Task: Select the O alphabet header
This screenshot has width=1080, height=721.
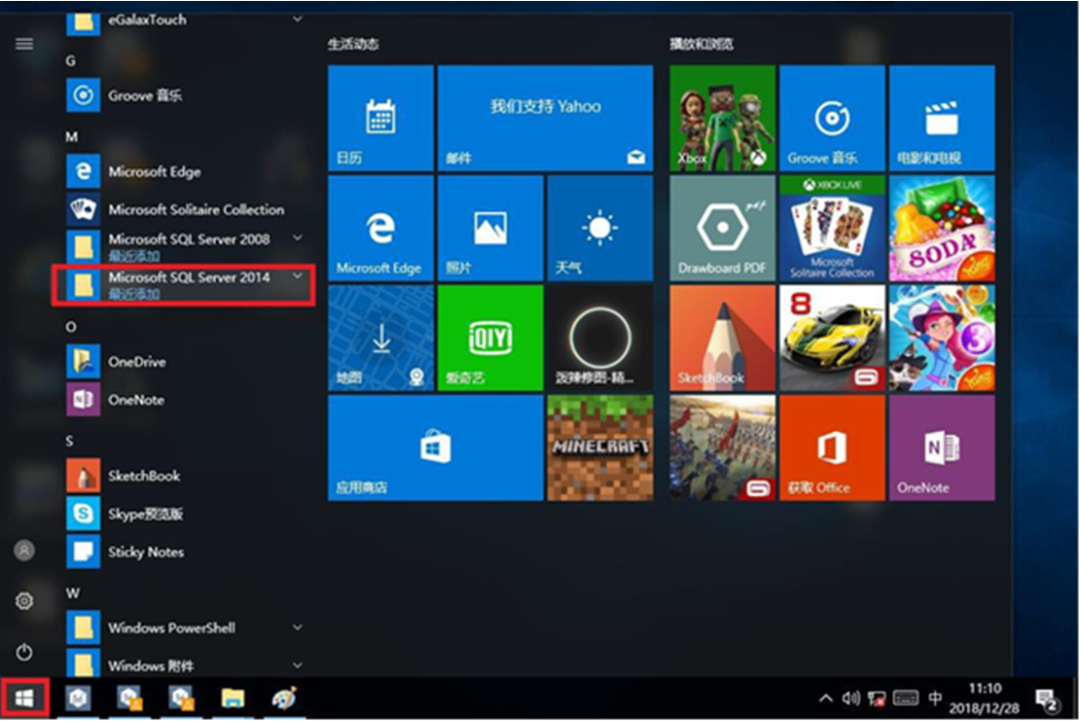Action: [71, 327]
